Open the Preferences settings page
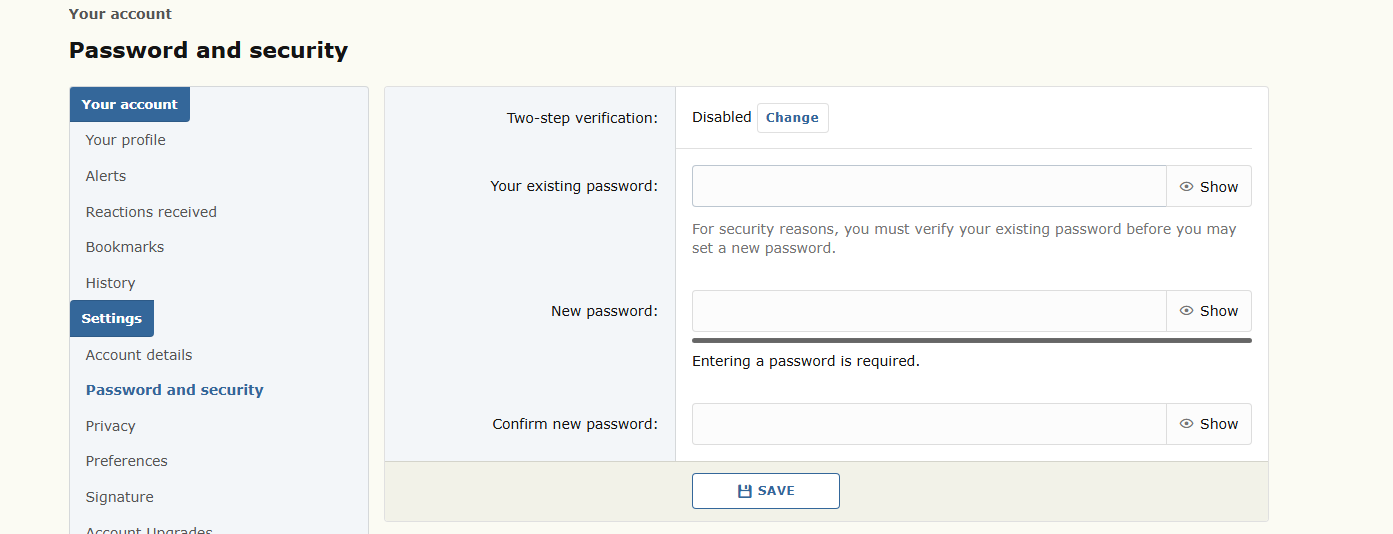 click(127, 461)
